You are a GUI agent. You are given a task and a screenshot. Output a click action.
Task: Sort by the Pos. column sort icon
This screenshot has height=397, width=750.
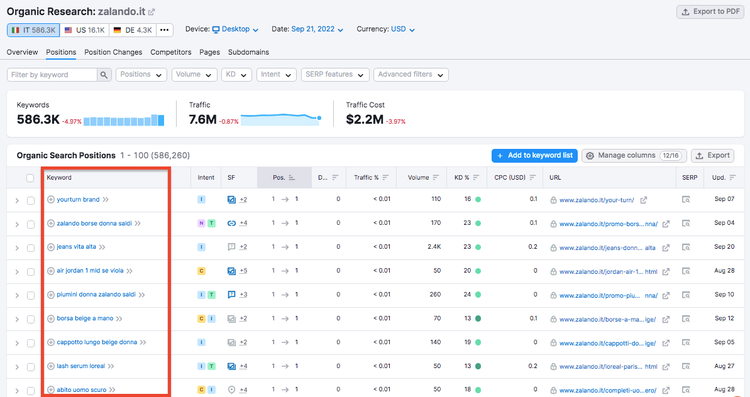tap(292, 177)
